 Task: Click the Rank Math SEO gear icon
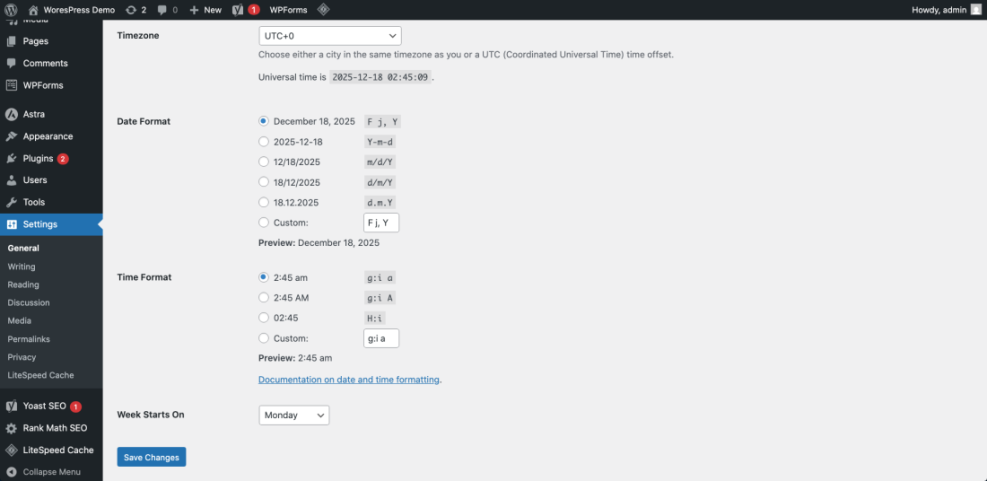(x=11, y=428)
